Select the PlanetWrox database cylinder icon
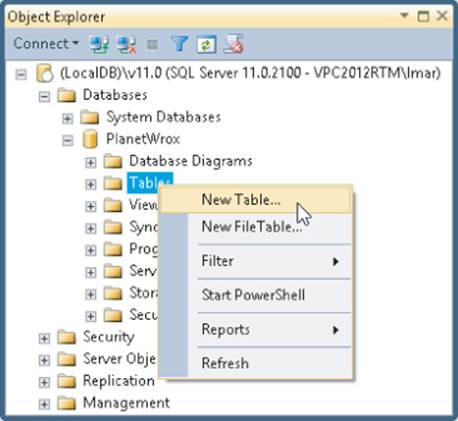This screenshot has height=421, width=458. (x=90, y=139)
